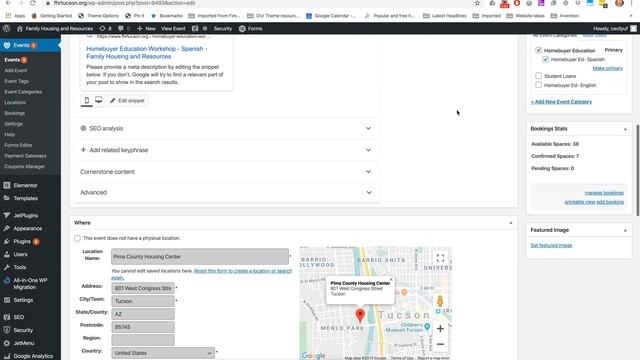Viewport: 640px width, 360px height.
Task: Select desktop preview icon for snippet
Action: pos(99,100)
